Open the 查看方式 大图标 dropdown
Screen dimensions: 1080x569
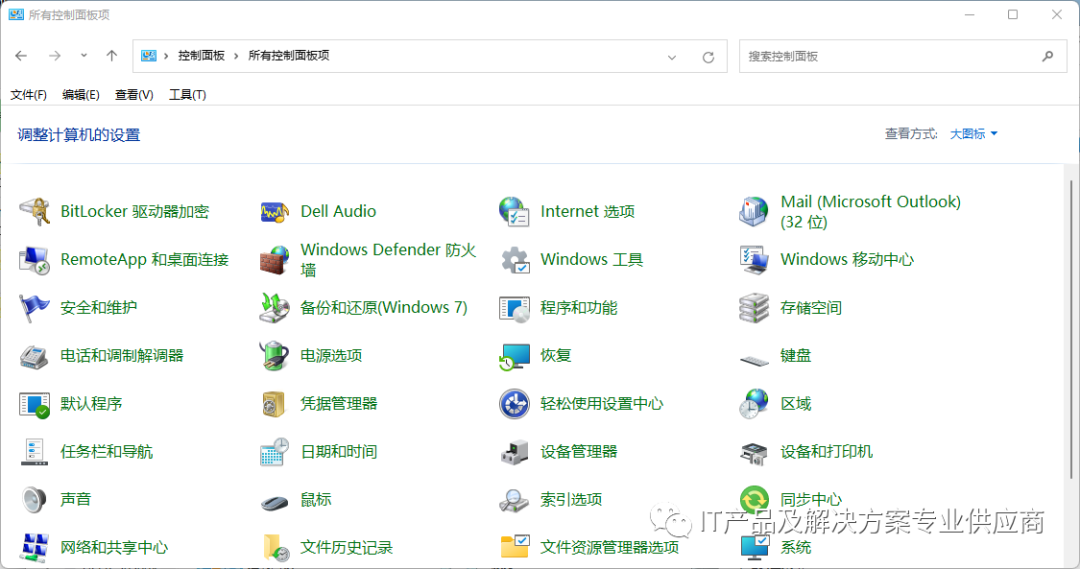point(973,134)
